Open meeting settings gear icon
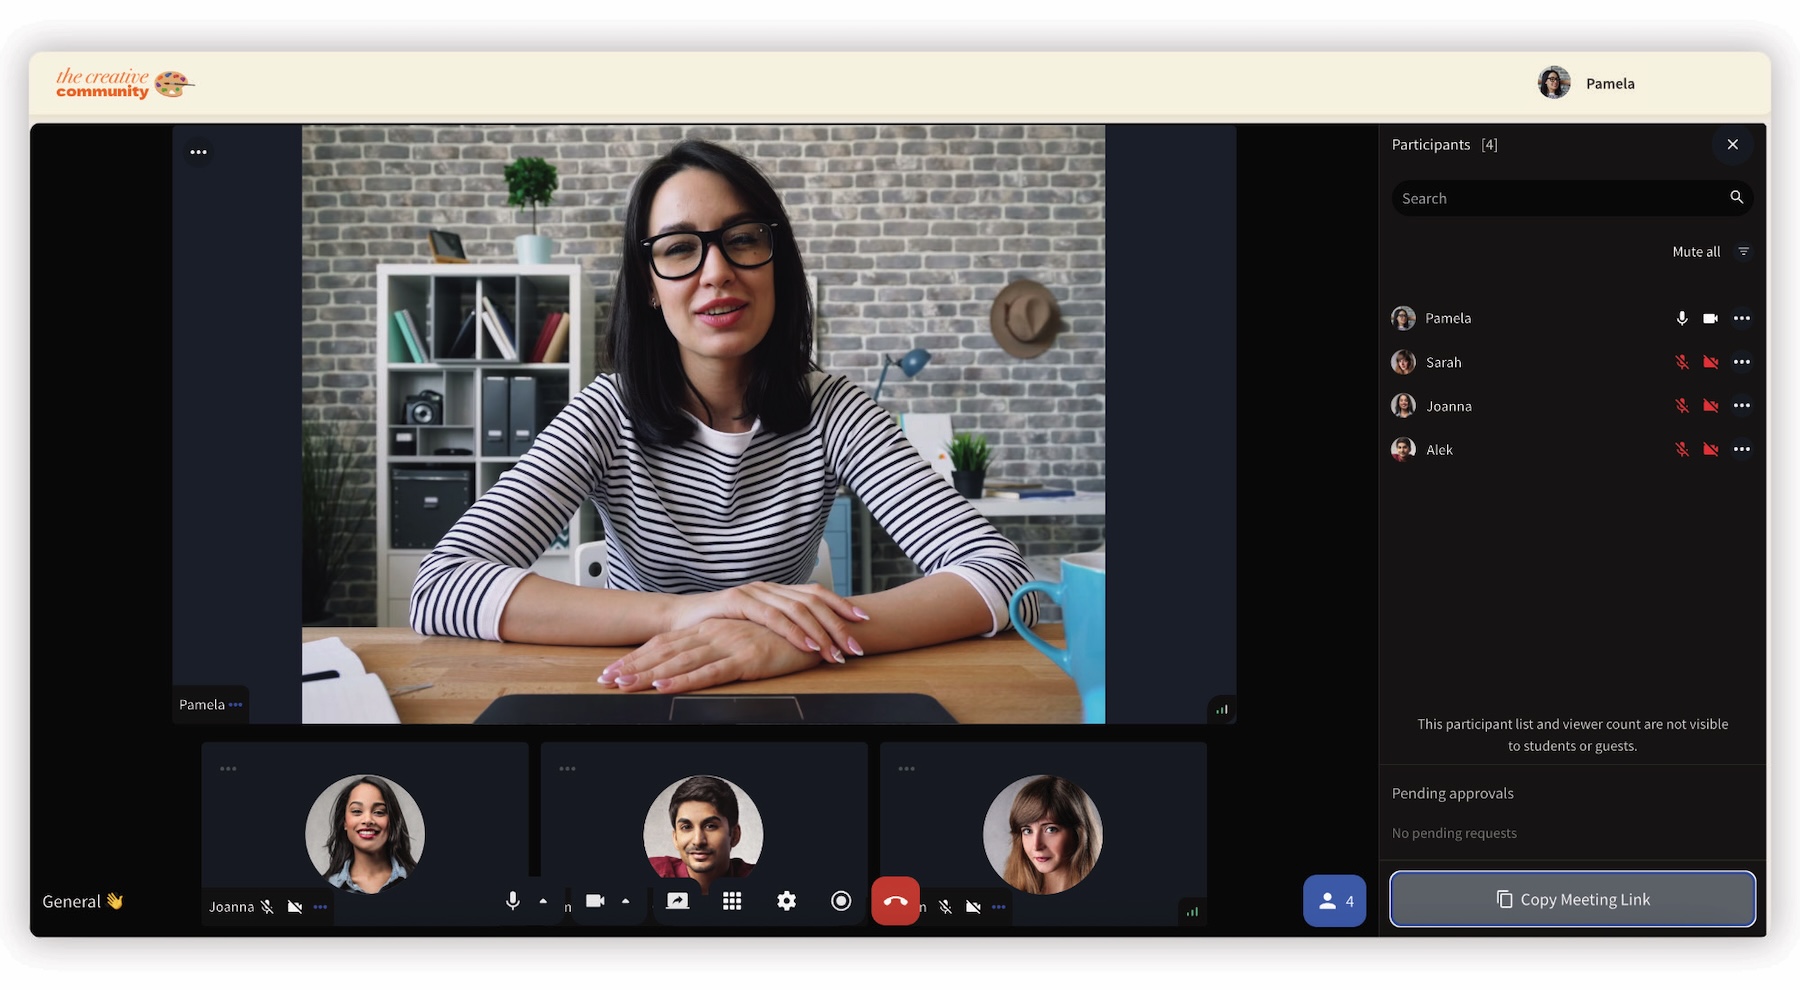 click(x=787, y=901)
